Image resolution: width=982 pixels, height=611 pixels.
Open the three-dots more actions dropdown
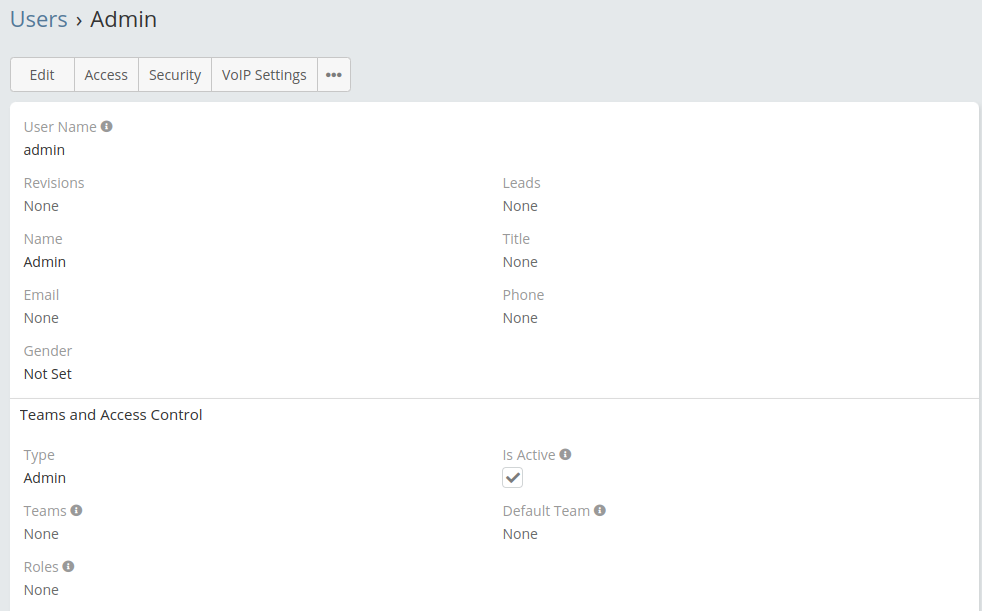[334, 75]
